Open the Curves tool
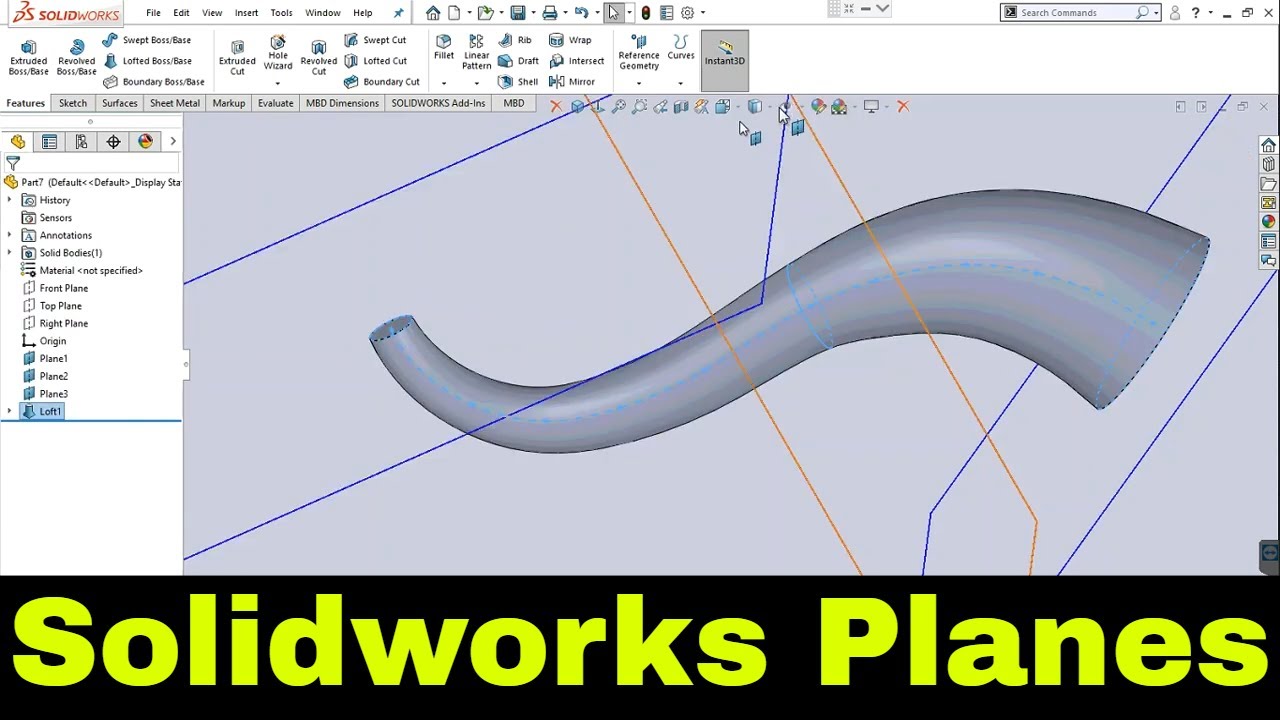 [x=681, y=47]
